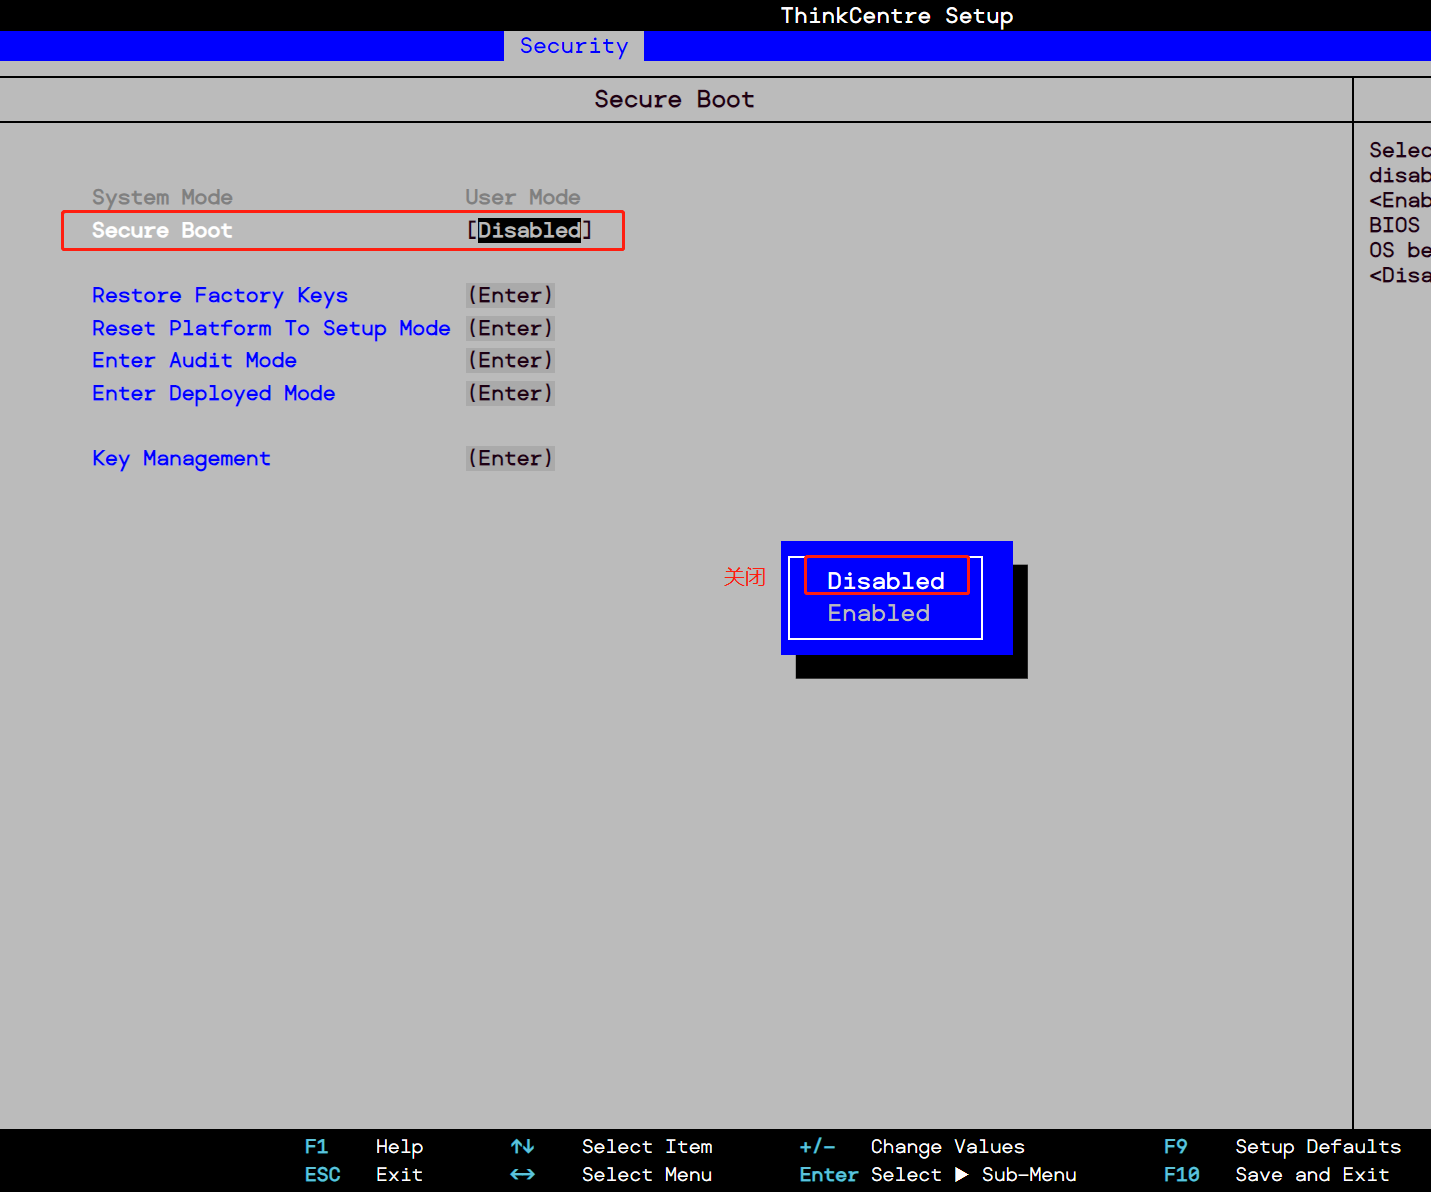Image resolution: width=1431 pixels, height=1192 pixels.
Task: Select the Secure Boot setting row
Action: (x=162, y=230)
